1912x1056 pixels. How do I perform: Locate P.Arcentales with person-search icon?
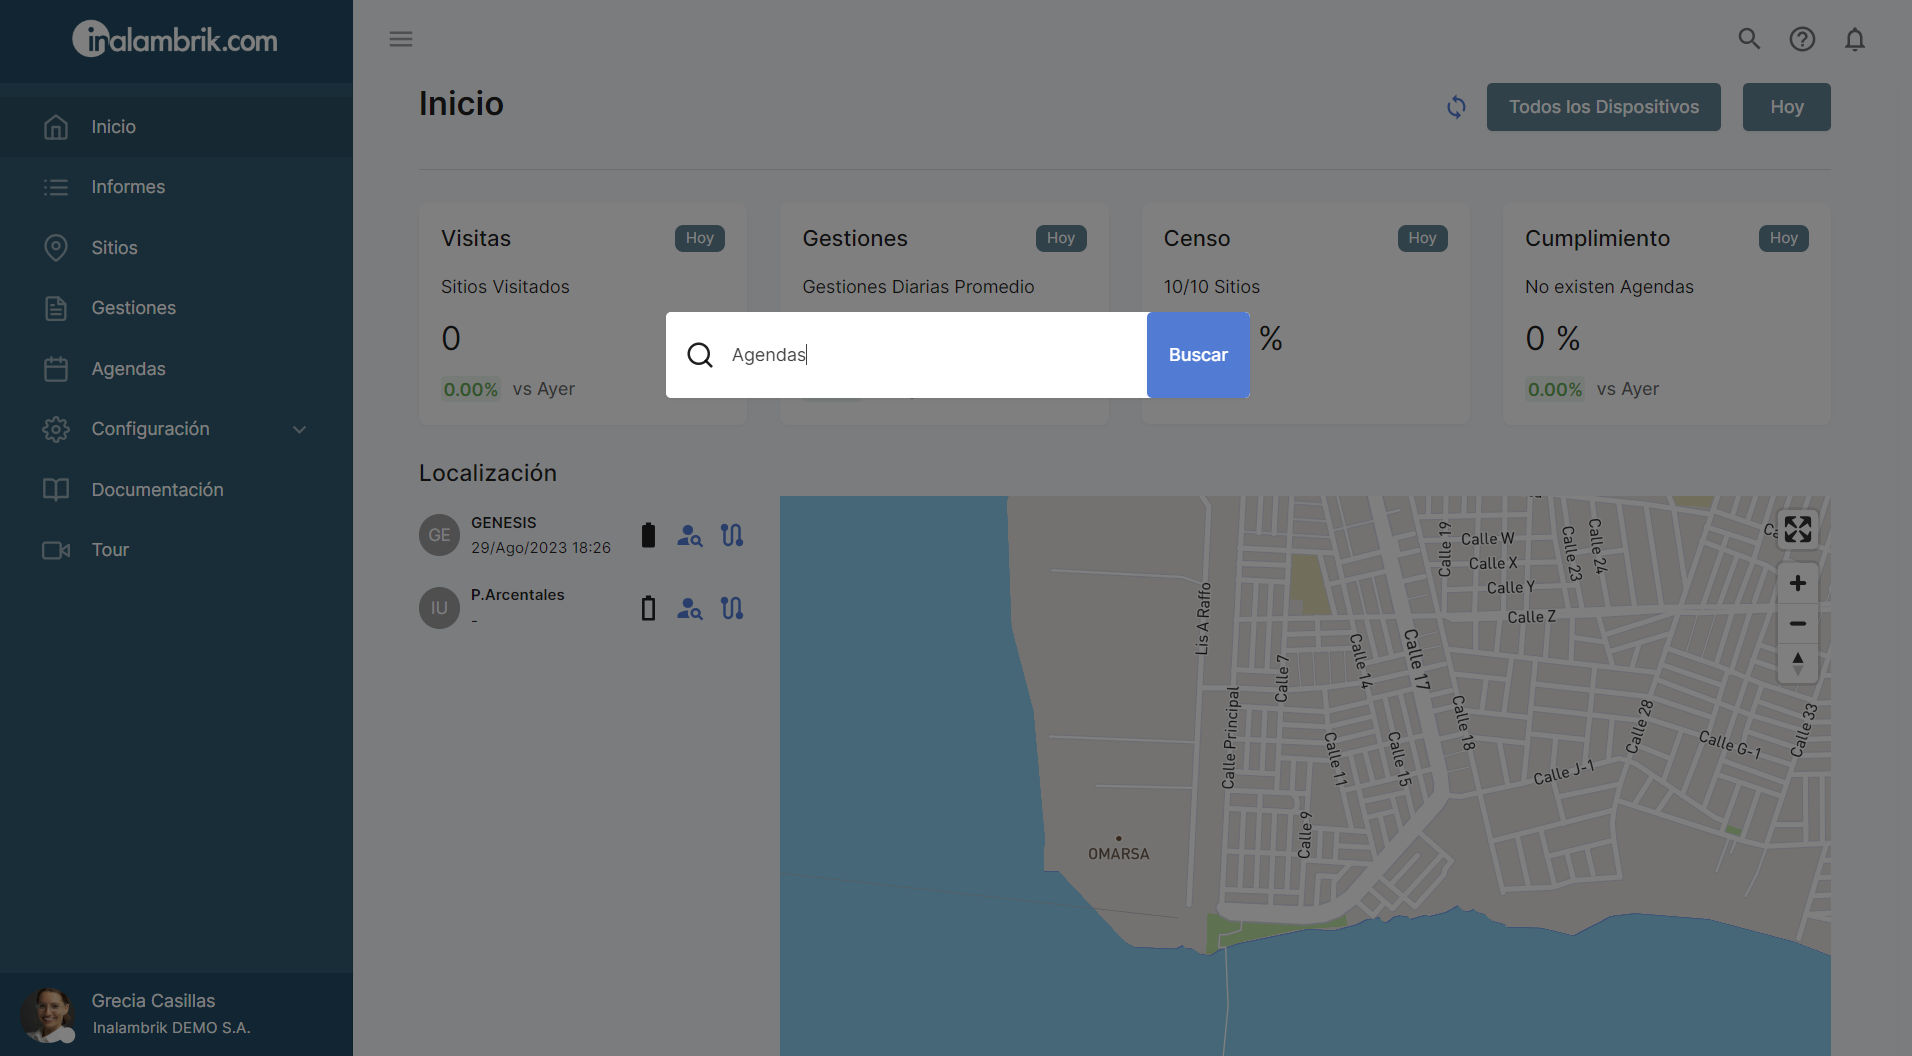(x=690, y=609)
